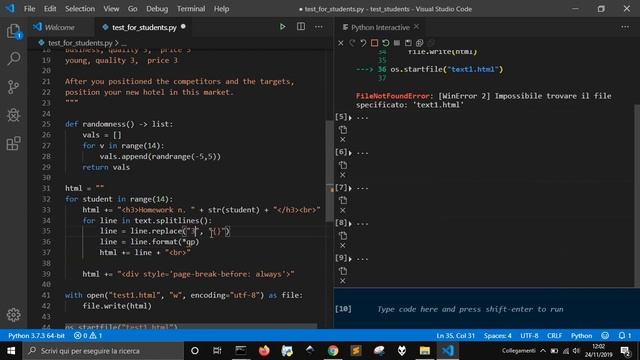
Task: Open errors and warnings count in status bar
Action: [88, 336]
